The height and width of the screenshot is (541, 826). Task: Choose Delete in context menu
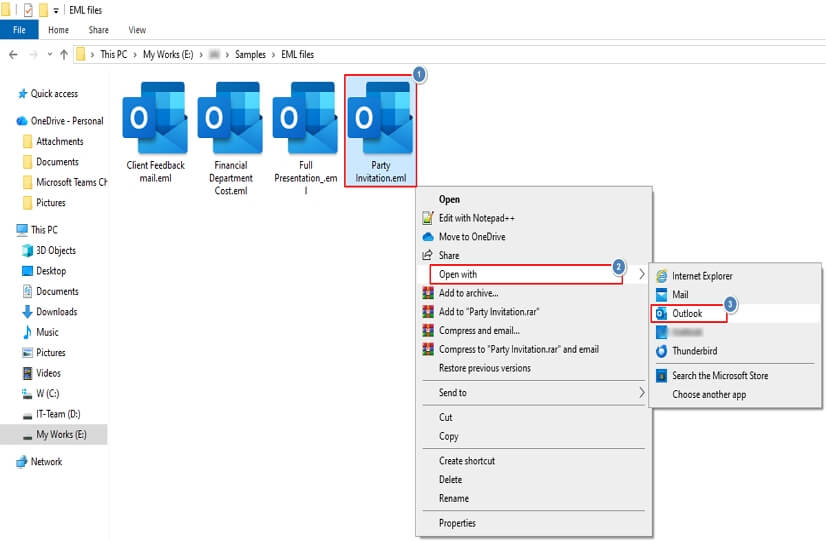click(450, 479)
